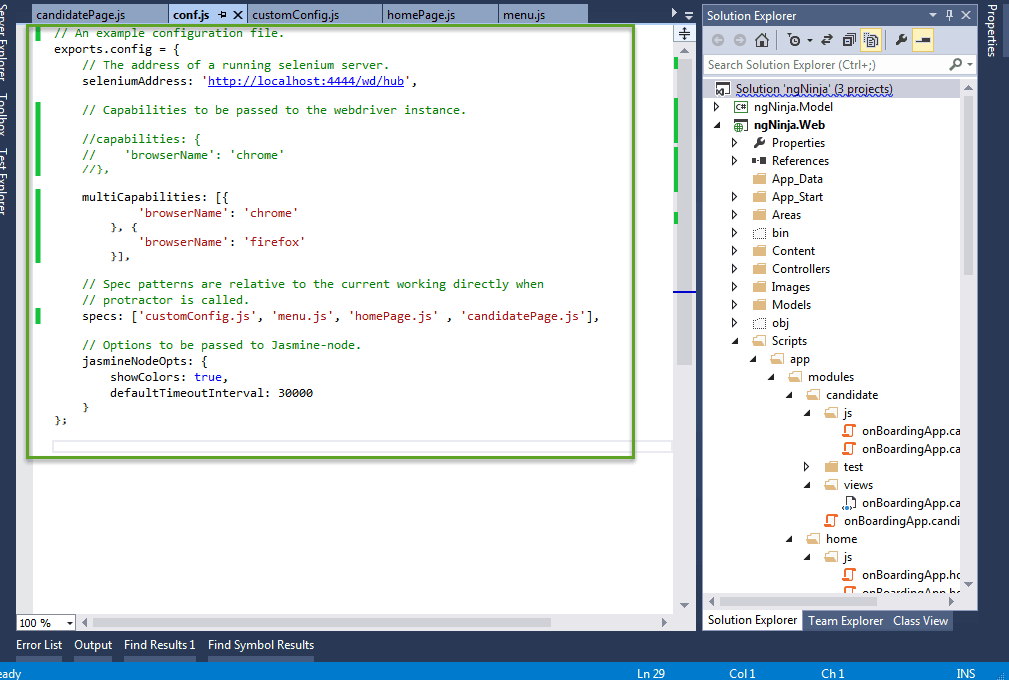Click the editor vertical scrollbar thumb
1009x680 pixels.
684,210
